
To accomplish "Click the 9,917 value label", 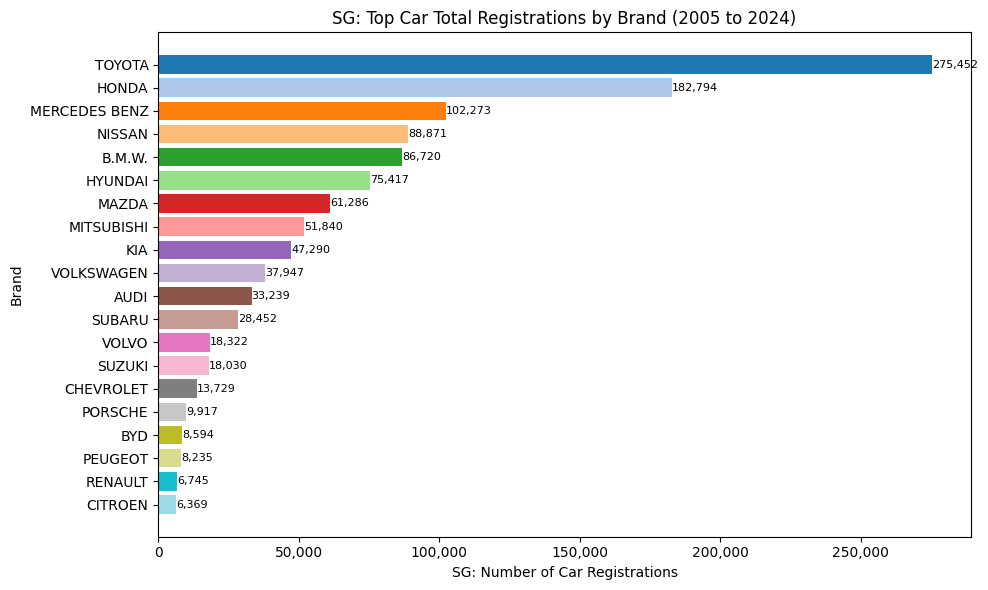I will (x=202, y=412).
